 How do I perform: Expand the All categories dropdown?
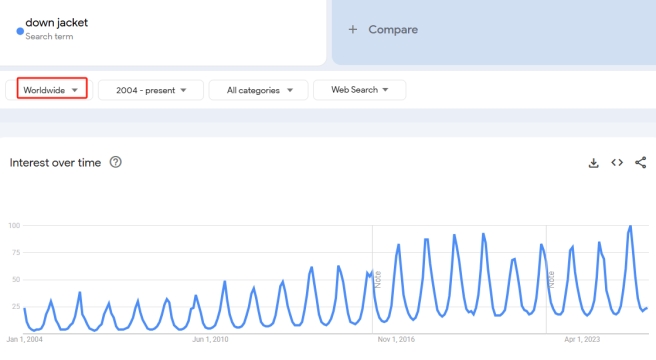(x=259, y=90)
